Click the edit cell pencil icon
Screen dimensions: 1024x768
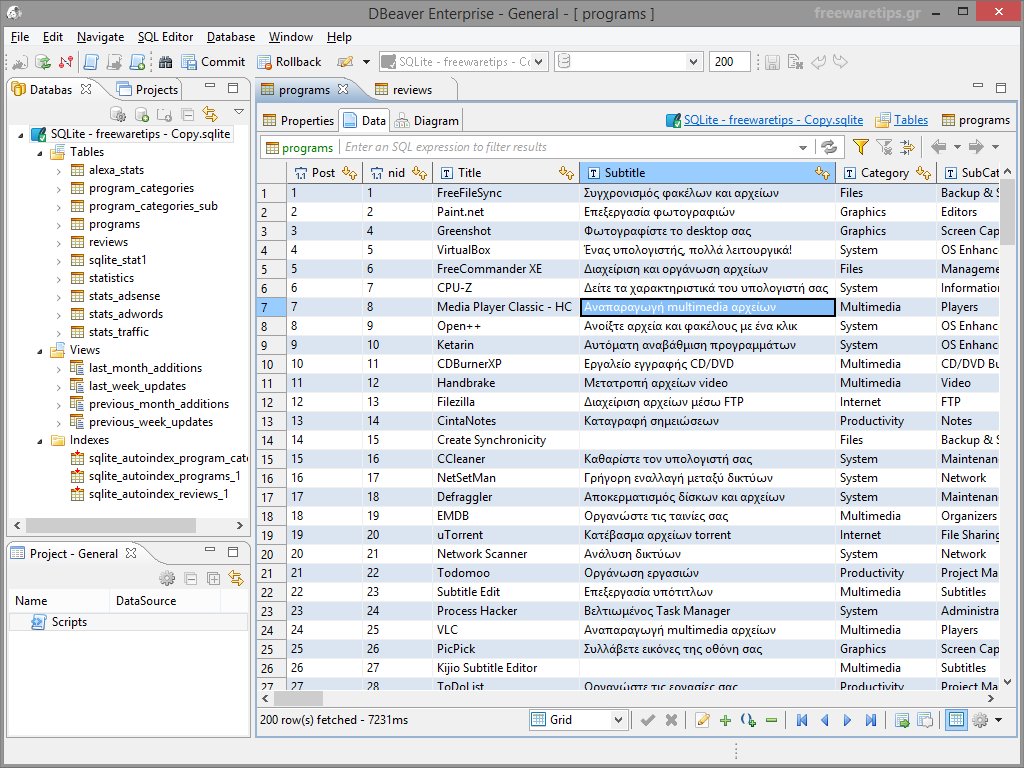pos(703,720)
